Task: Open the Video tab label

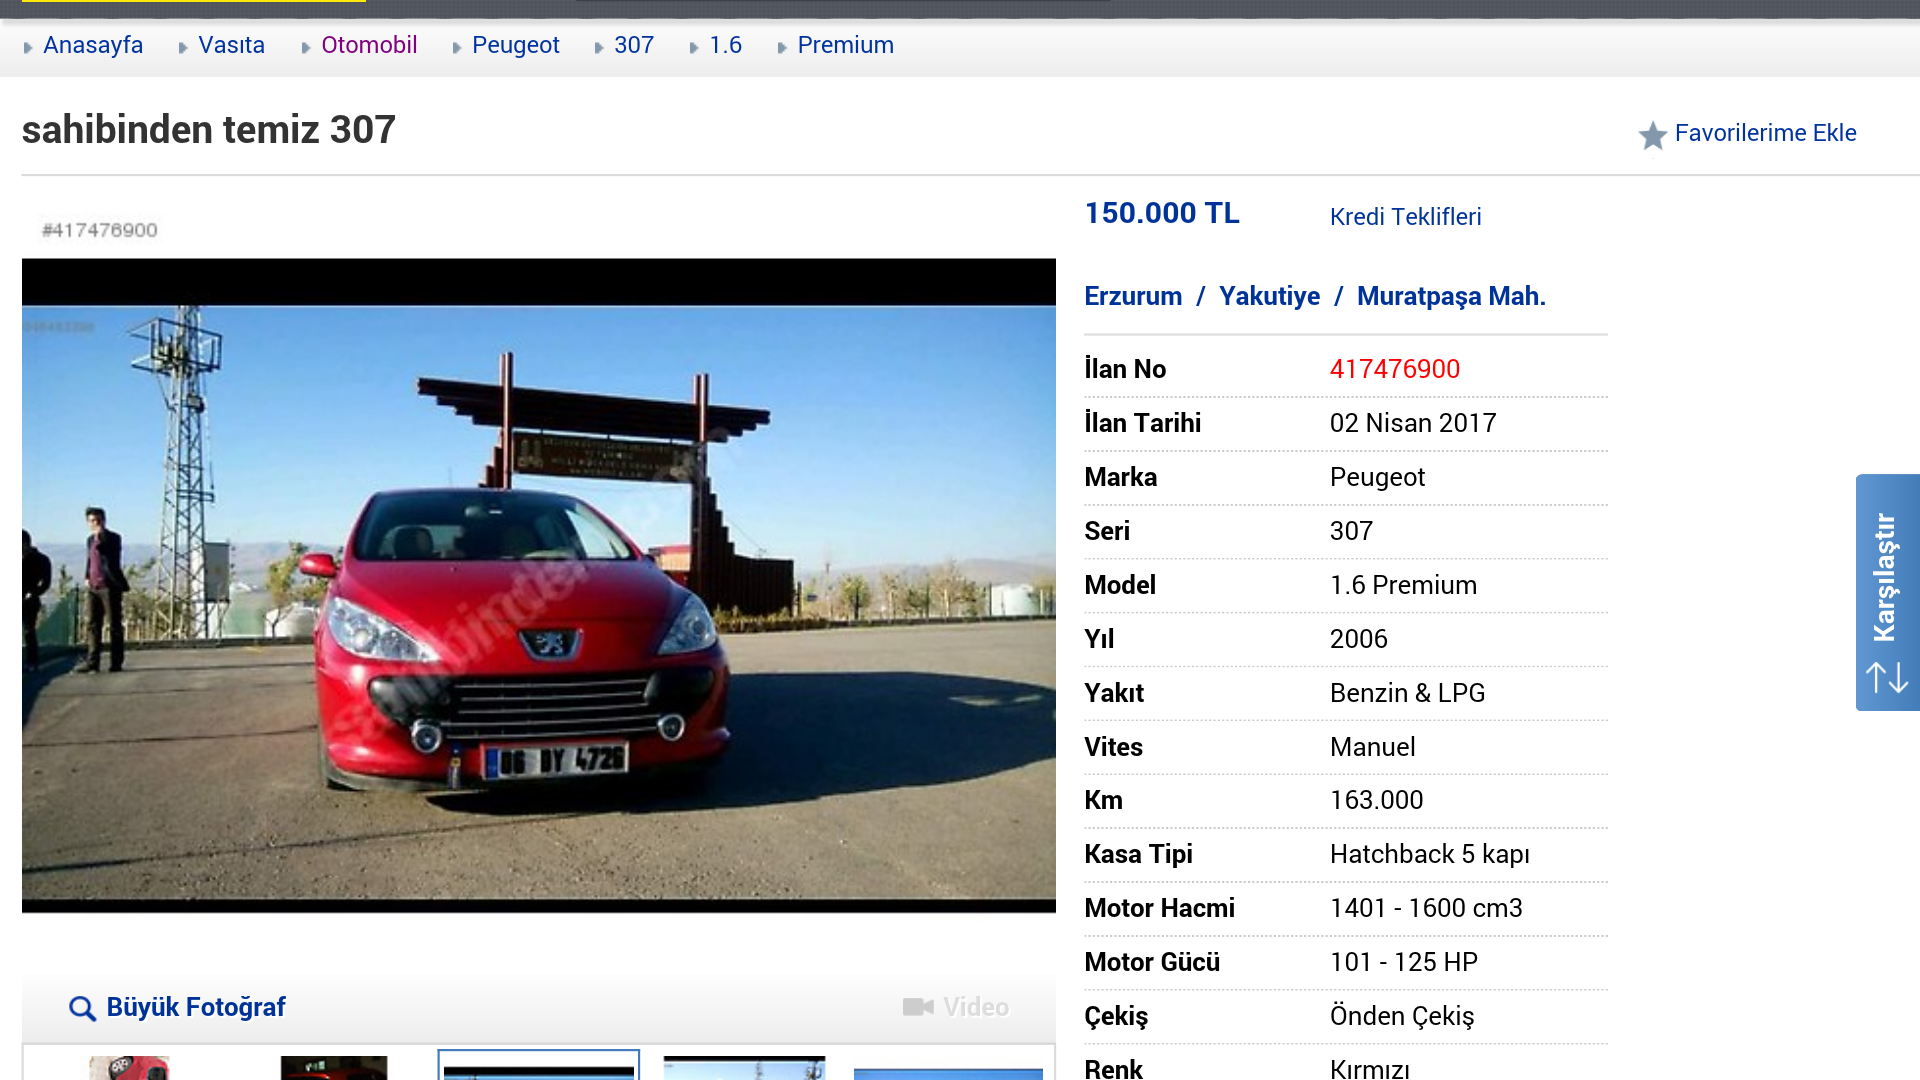Action: (x=976, y=1007)
